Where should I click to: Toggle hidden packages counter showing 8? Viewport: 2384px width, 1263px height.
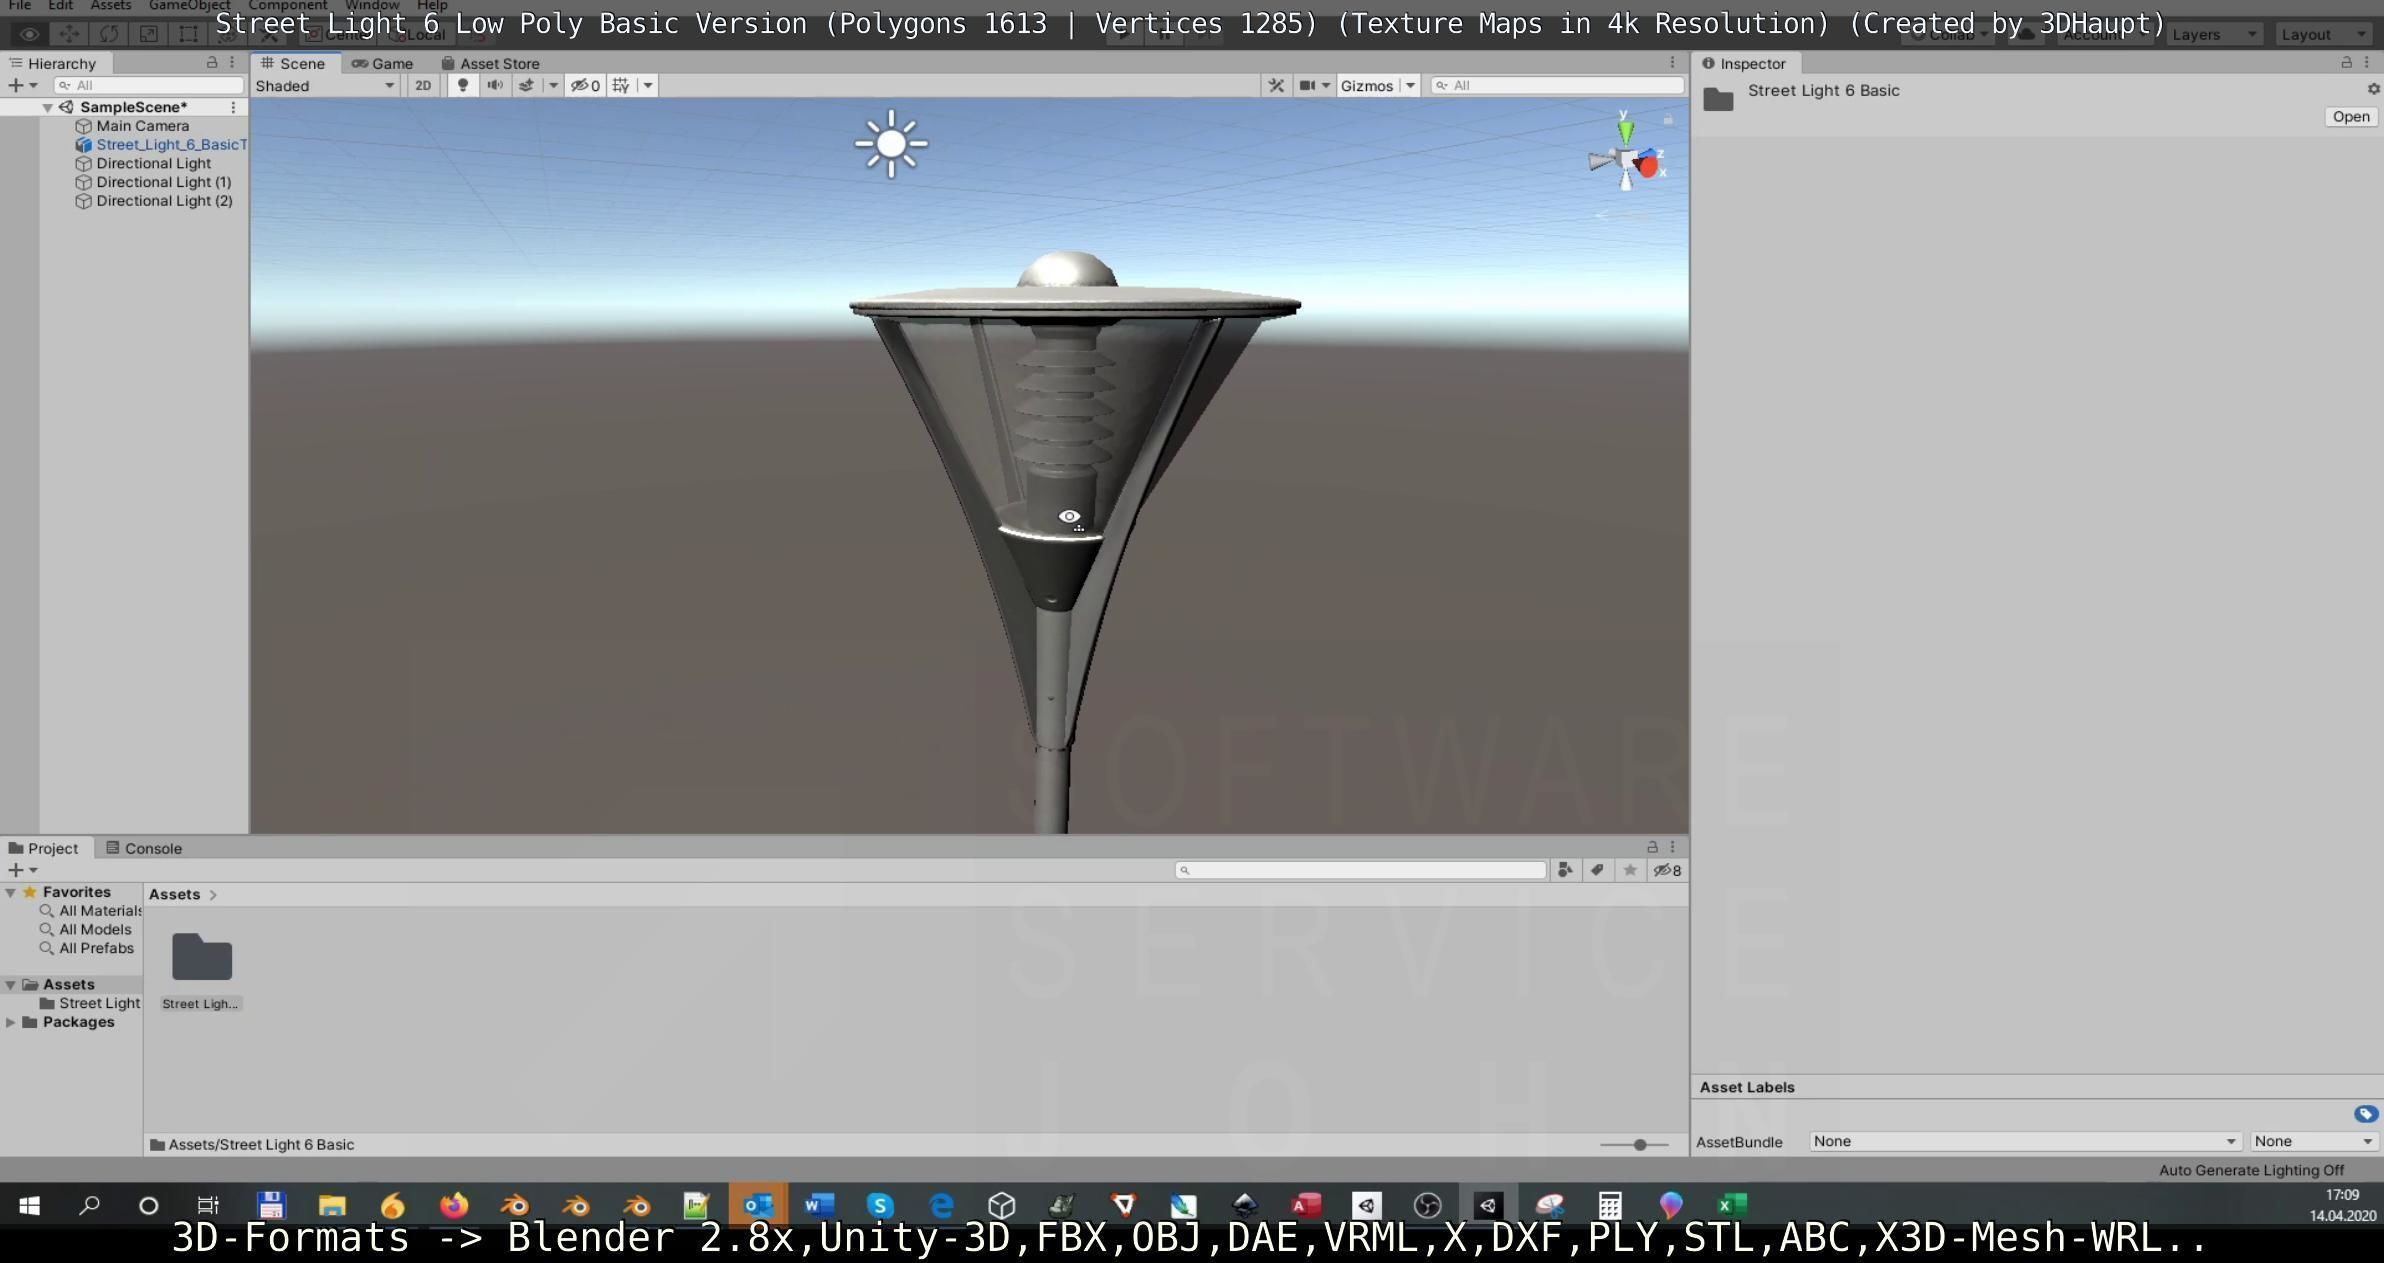pyautogui.click(x=1667, y=870)
